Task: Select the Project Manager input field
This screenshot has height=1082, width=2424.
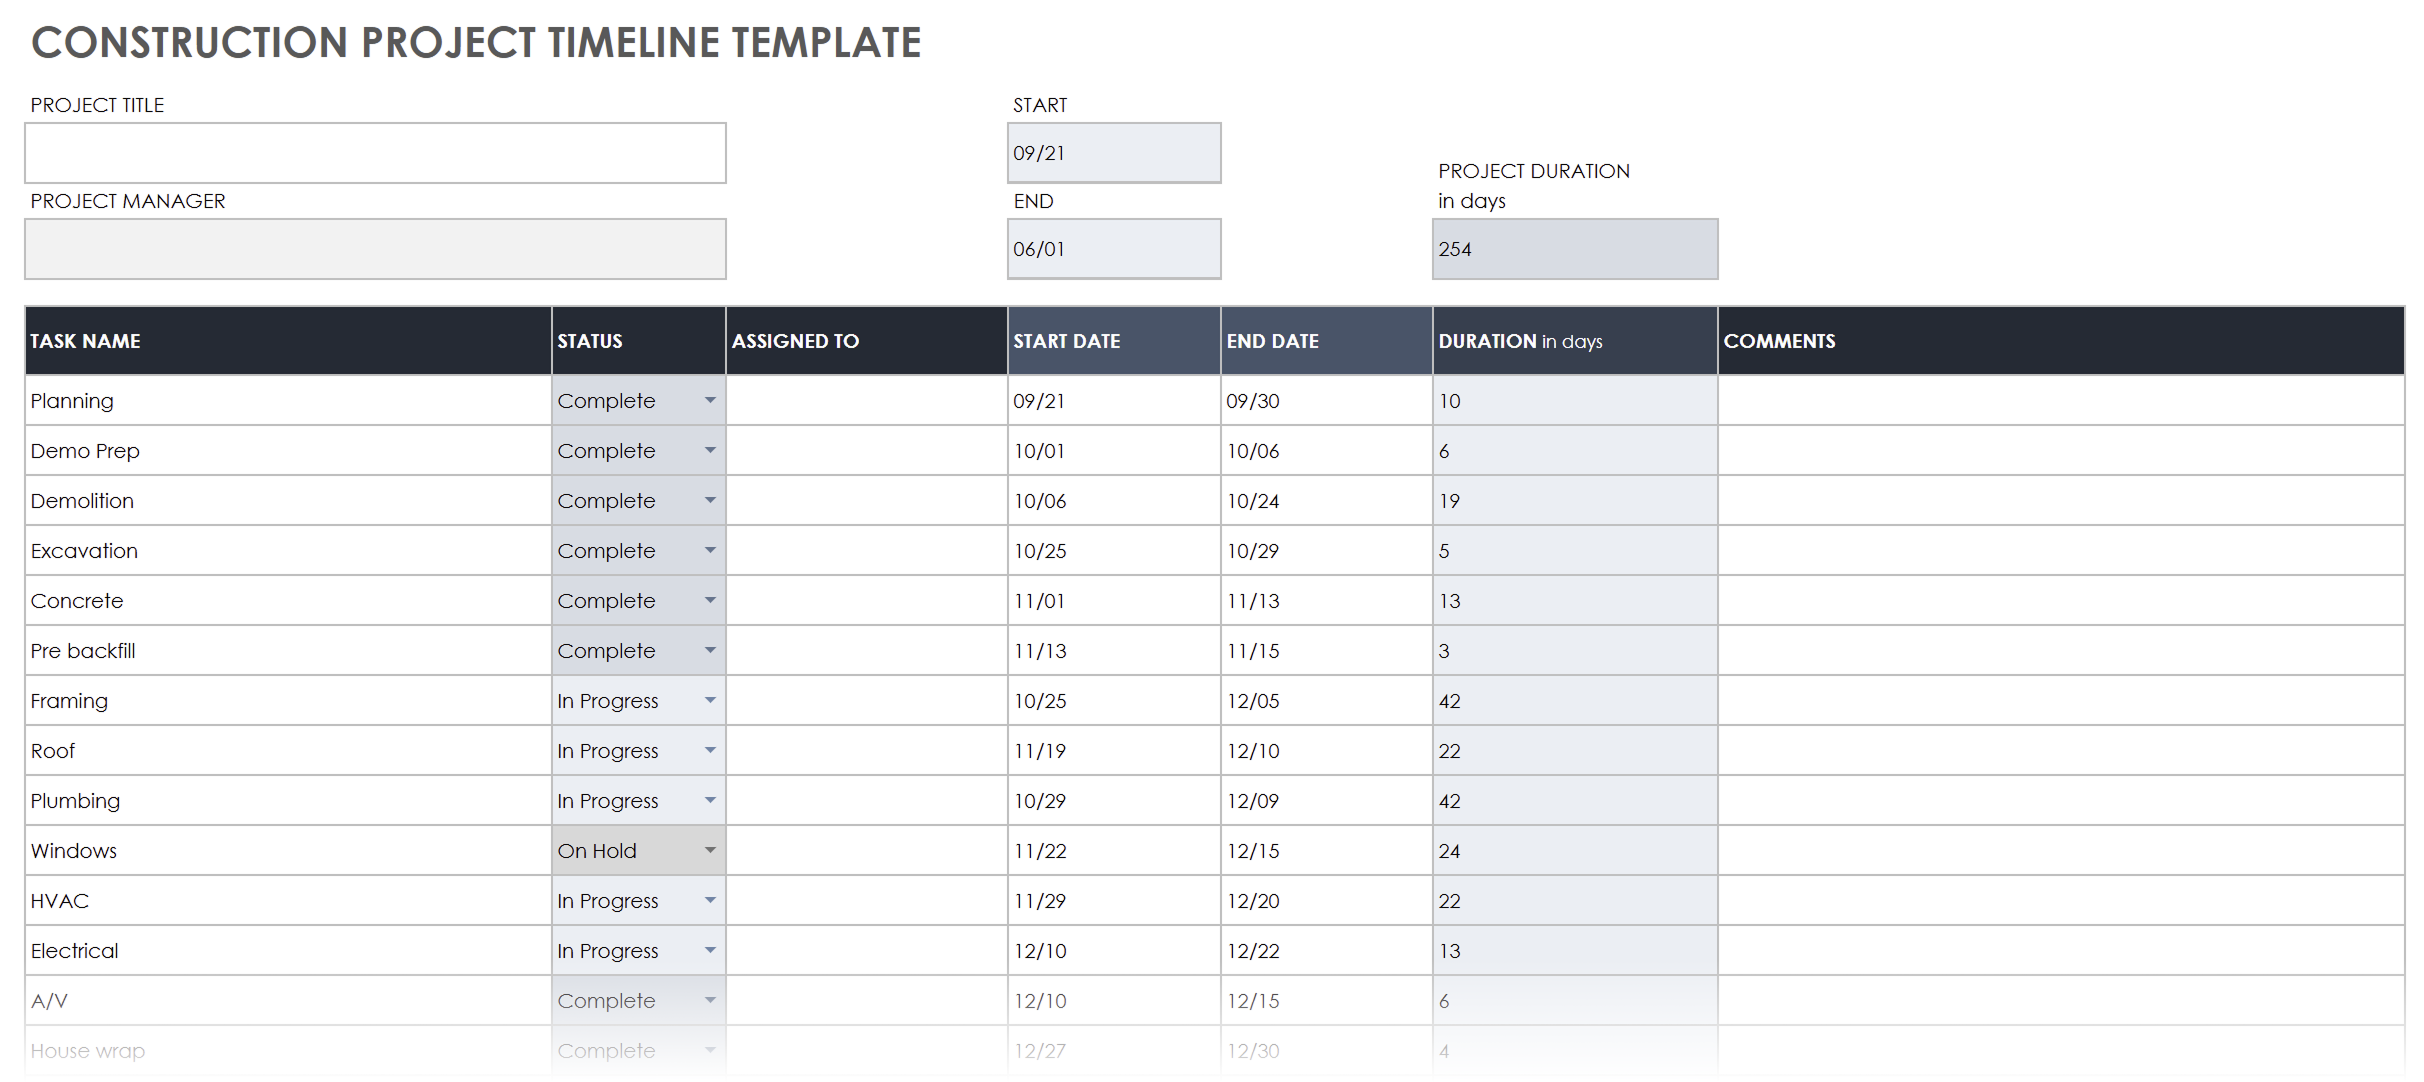Action: [375, 249]
